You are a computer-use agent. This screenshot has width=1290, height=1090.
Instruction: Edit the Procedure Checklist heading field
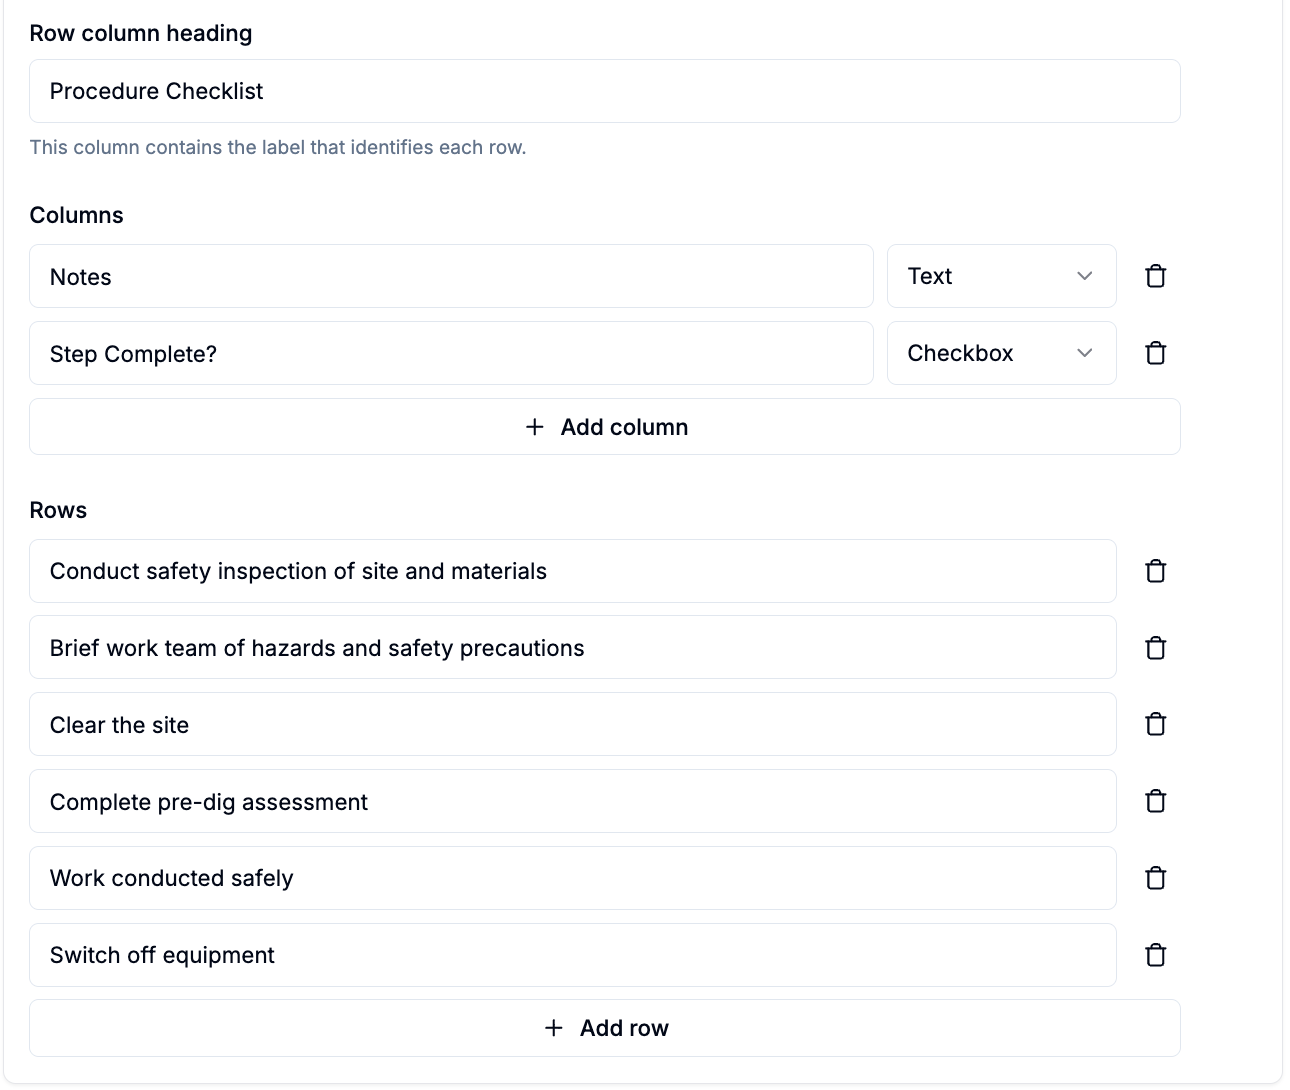(x=605, y=91)
